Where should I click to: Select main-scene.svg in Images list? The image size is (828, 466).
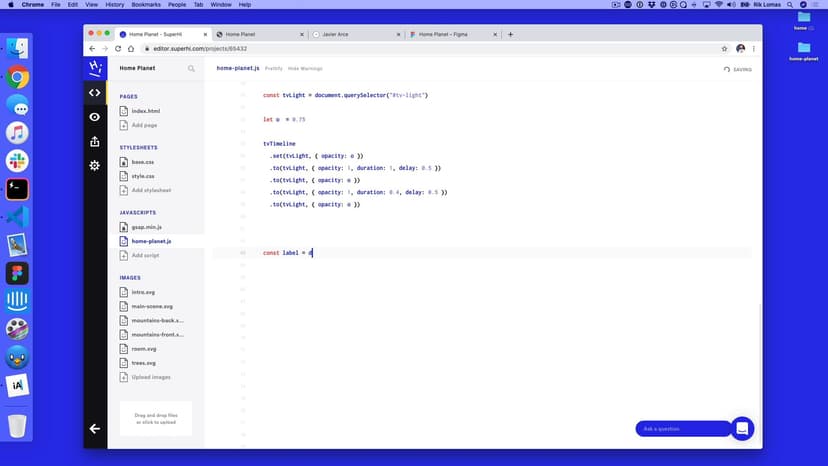coord(150,306)
